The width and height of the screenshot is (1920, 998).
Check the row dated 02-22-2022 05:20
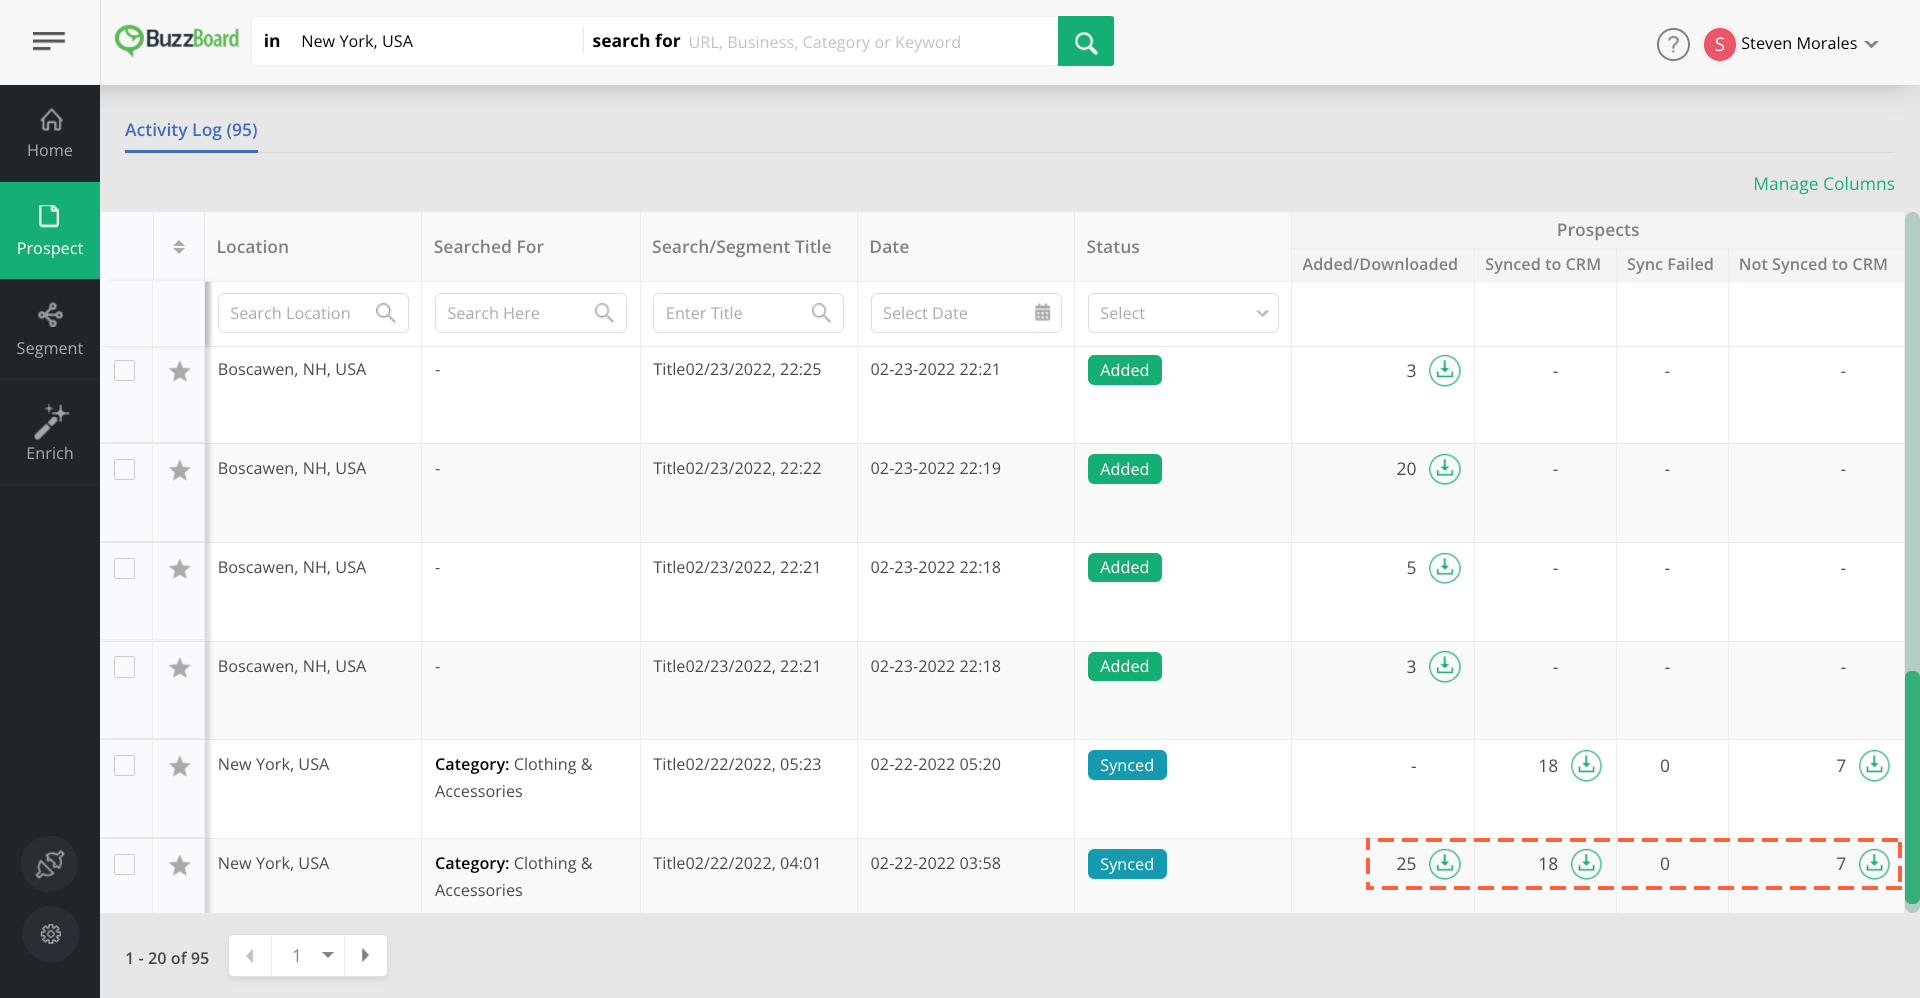[x=124, y=765]
